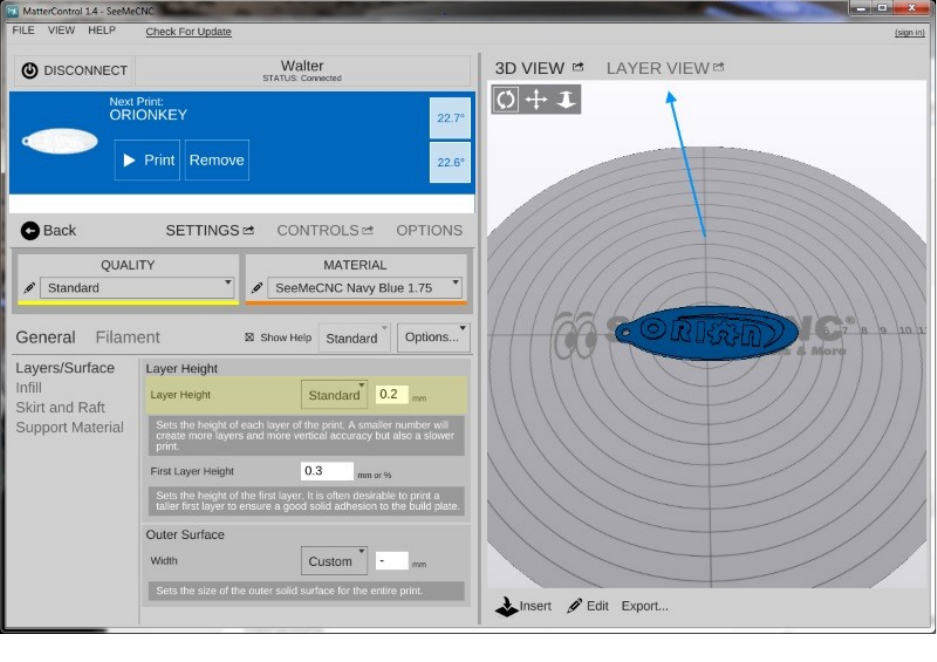Screen dimensions: 937x662
Task: Open the HELP menu
Action: pyautogui.click(x=102, y=30)
